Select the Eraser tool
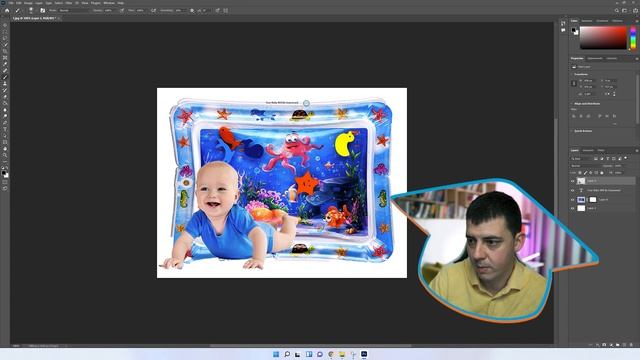This screenshot has width=640, height=360. (5, 97)
